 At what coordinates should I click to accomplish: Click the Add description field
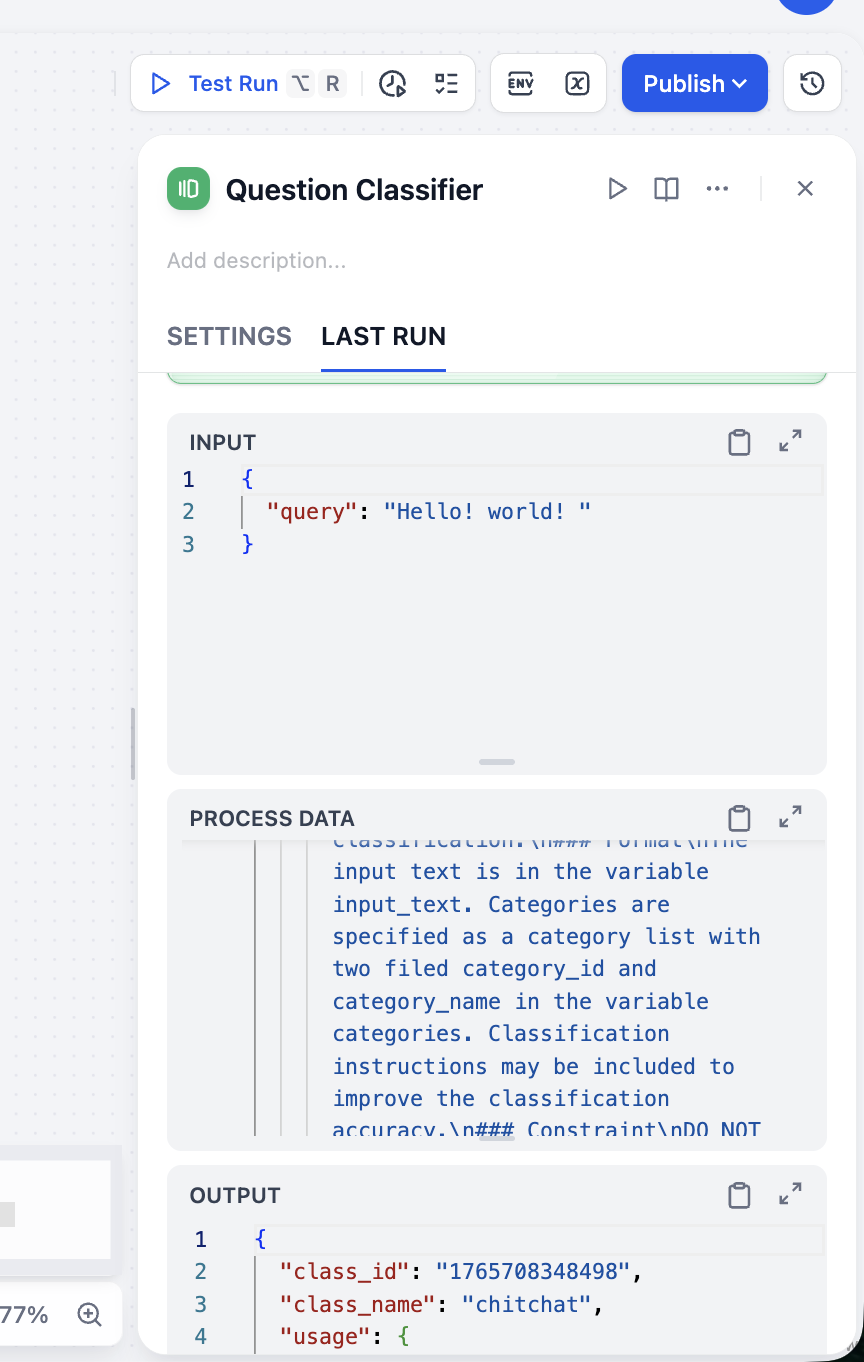tap(257, 261)
